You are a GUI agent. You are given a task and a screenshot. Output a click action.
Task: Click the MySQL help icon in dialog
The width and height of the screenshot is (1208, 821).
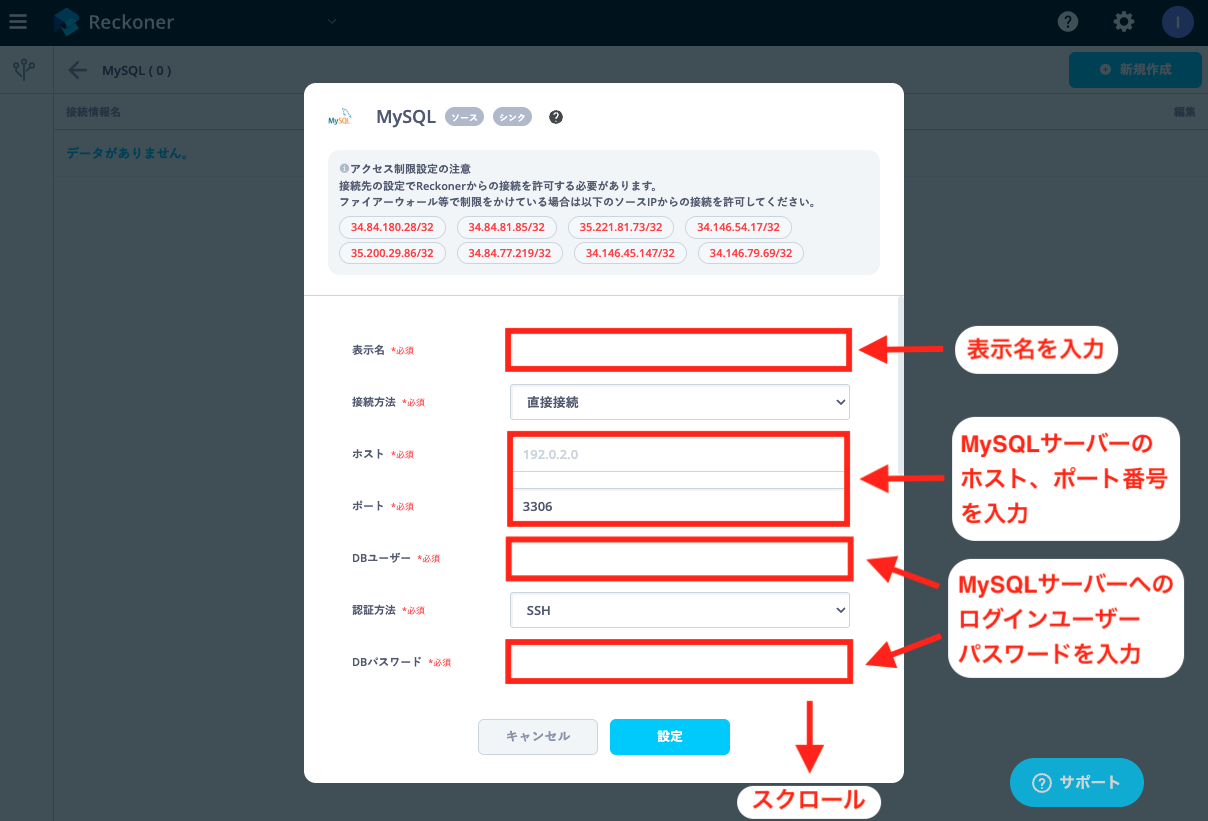(x=556, y=117)
